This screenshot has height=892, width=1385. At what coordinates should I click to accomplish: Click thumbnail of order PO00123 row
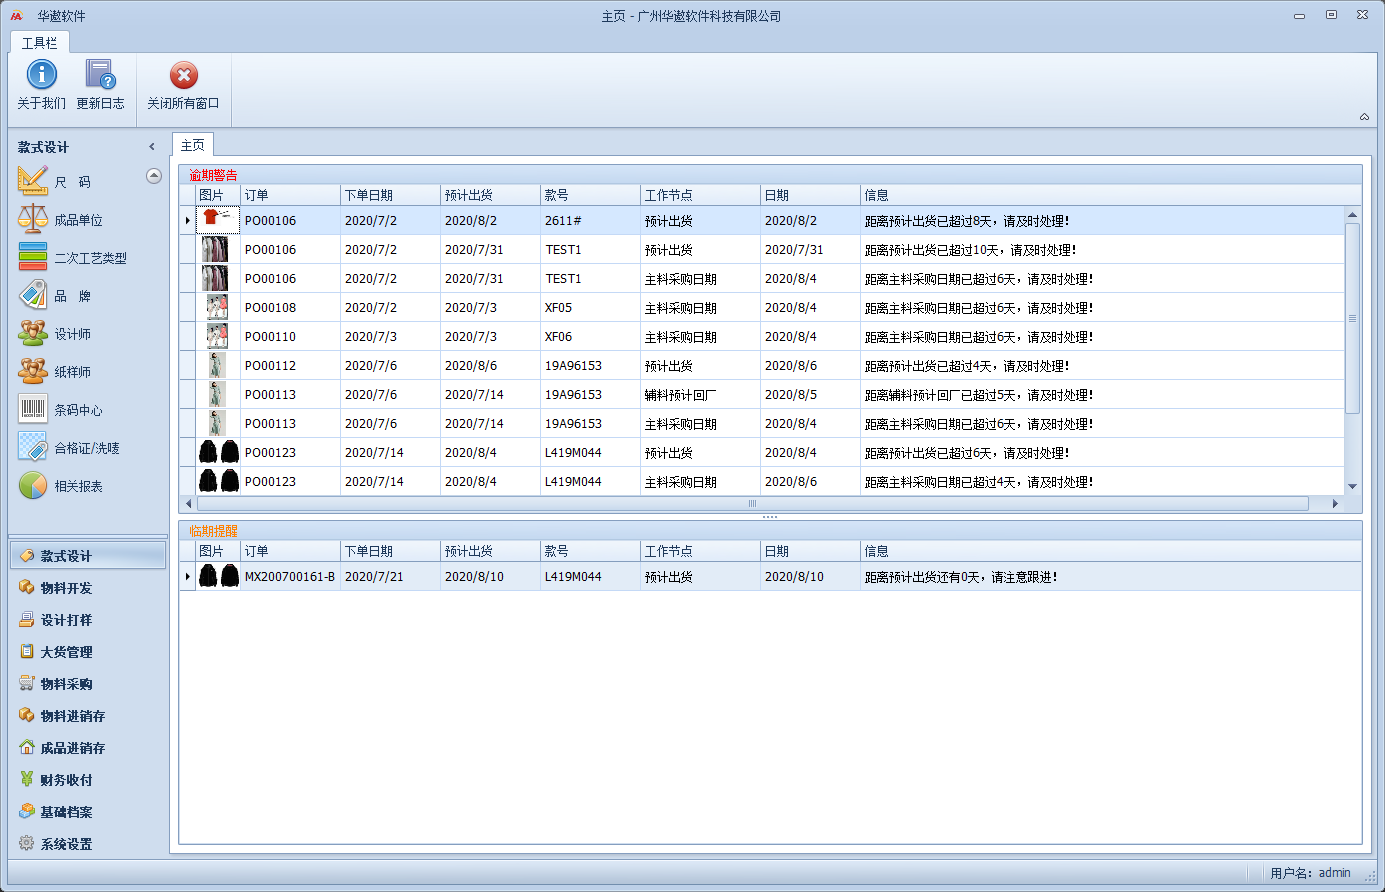pyautogui.click(x=218, y=453)
